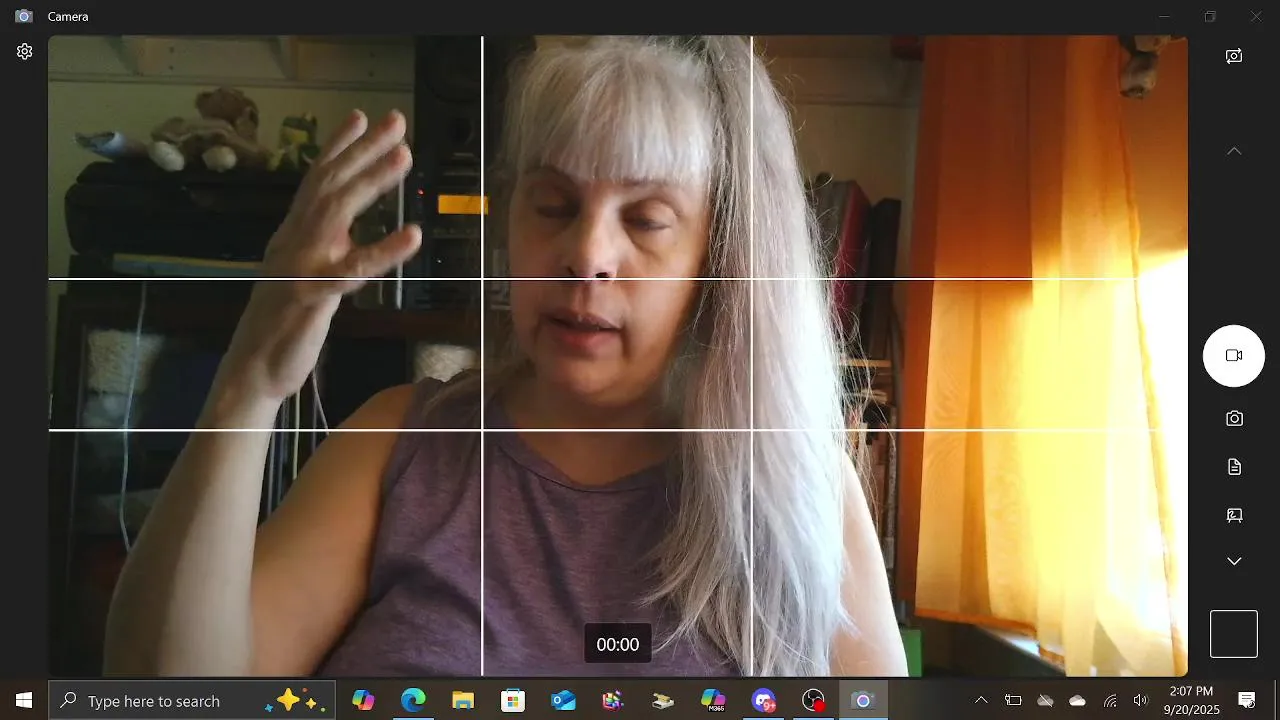The image size is (1280, 720).
Task: Open the chat app with 9+ badge
Action: [x=764, y=701]
